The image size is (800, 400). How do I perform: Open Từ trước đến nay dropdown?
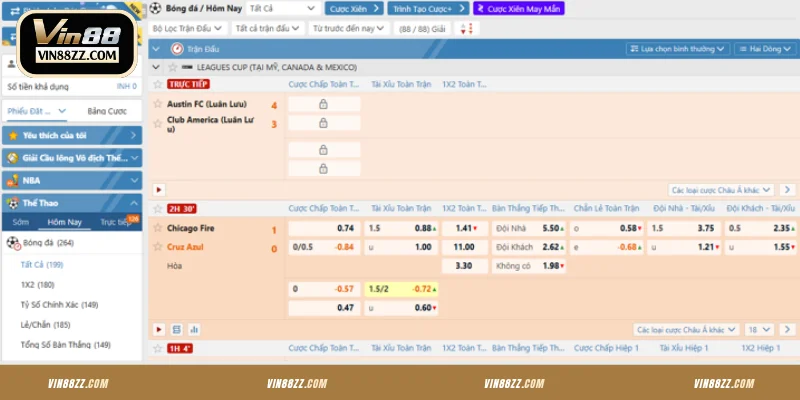pyautogui.click(x=348, y=29)
